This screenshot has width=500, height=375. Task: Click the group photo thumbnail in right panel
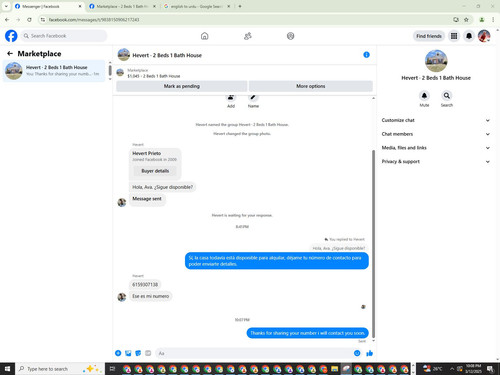click(x=436, y=61)
